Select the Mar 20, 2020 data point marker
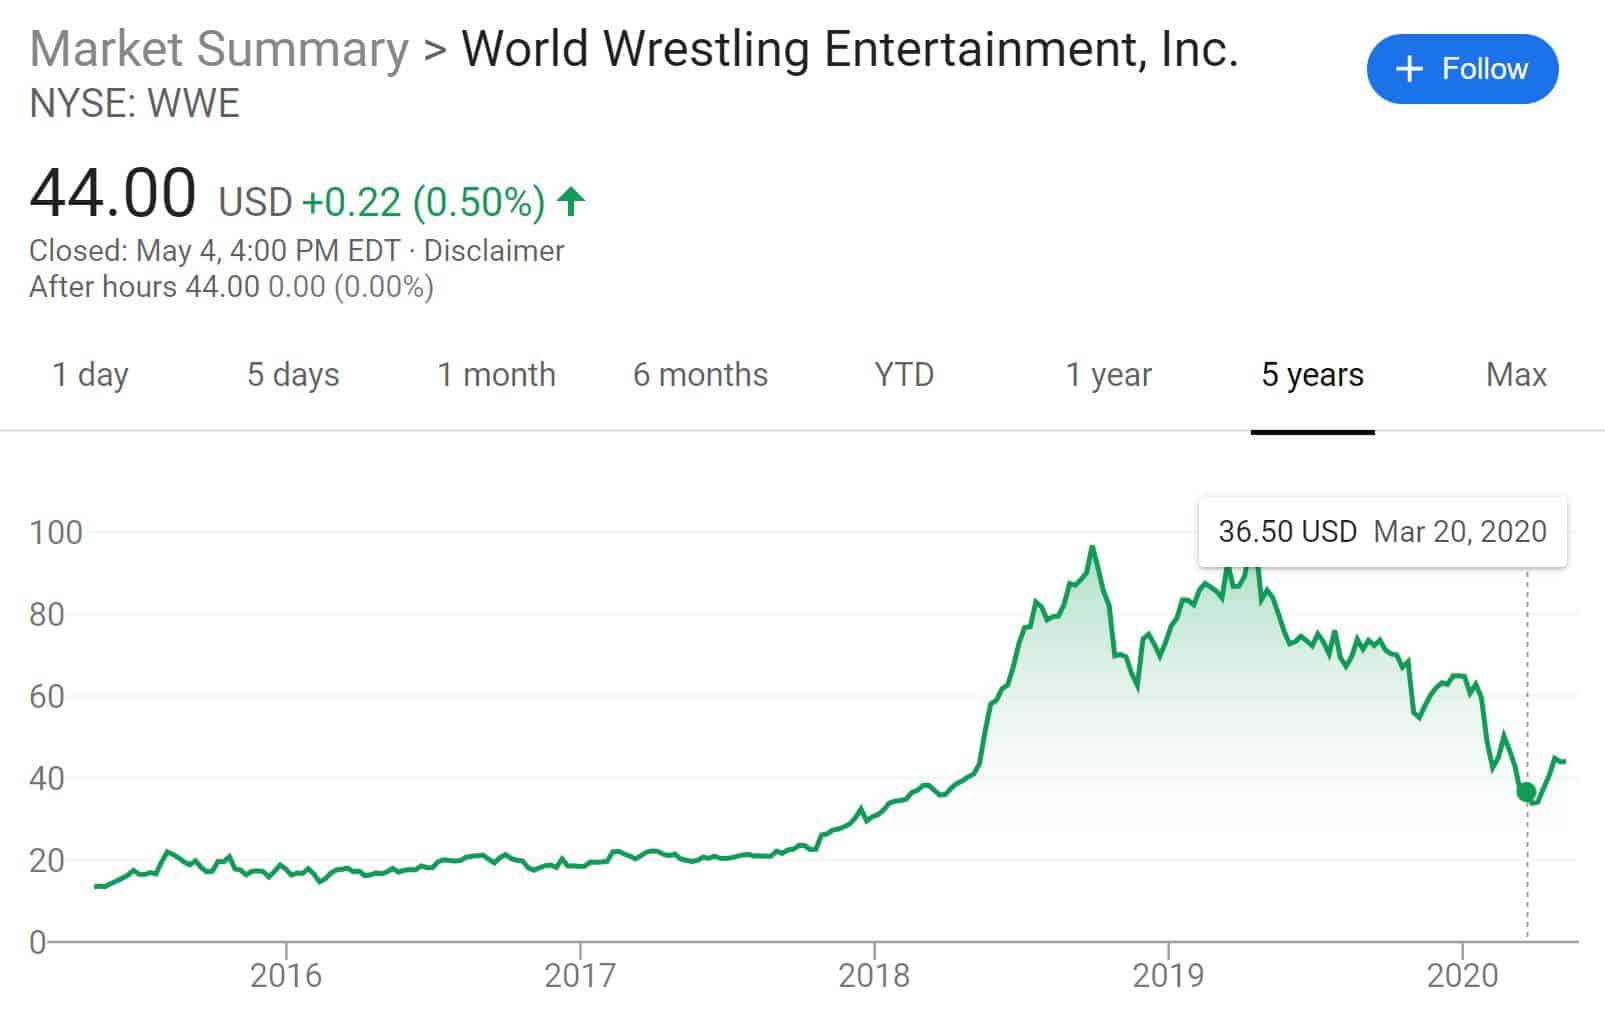This screenshot has height=1009, width=1605. 1527,791
